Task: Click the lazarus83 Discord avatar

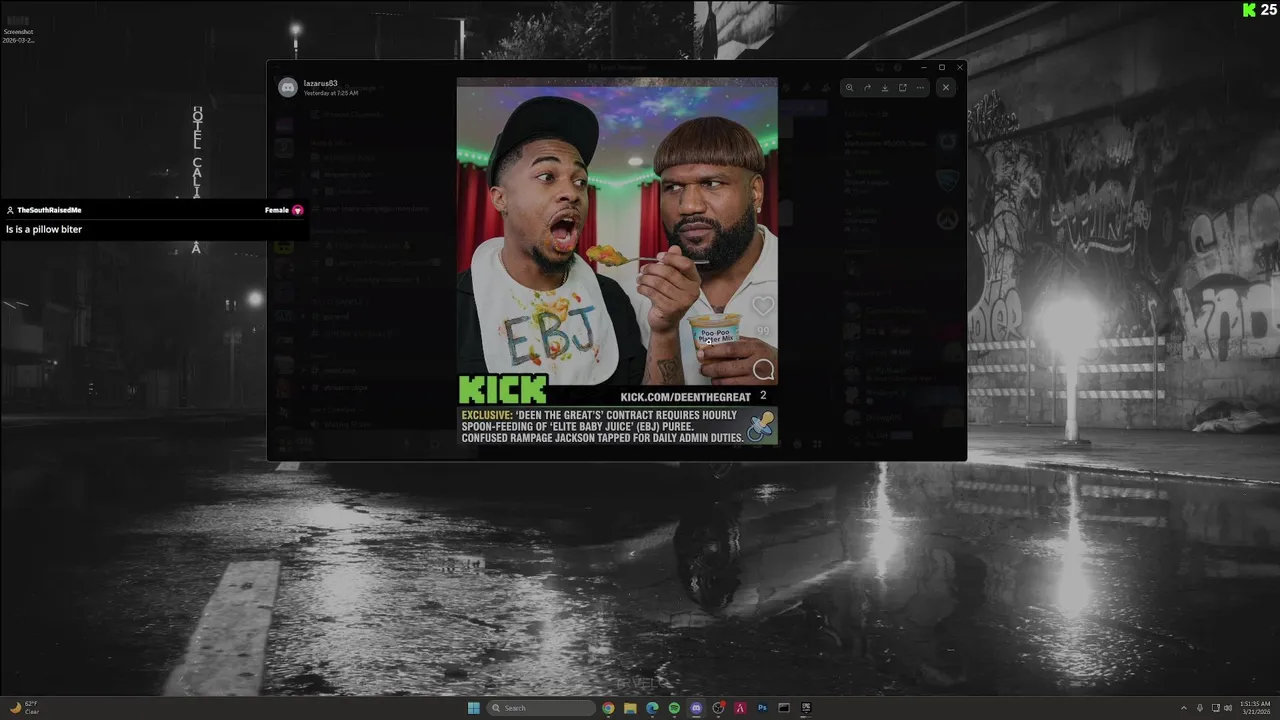Action: pyautogui.click(x=288, y=88)
